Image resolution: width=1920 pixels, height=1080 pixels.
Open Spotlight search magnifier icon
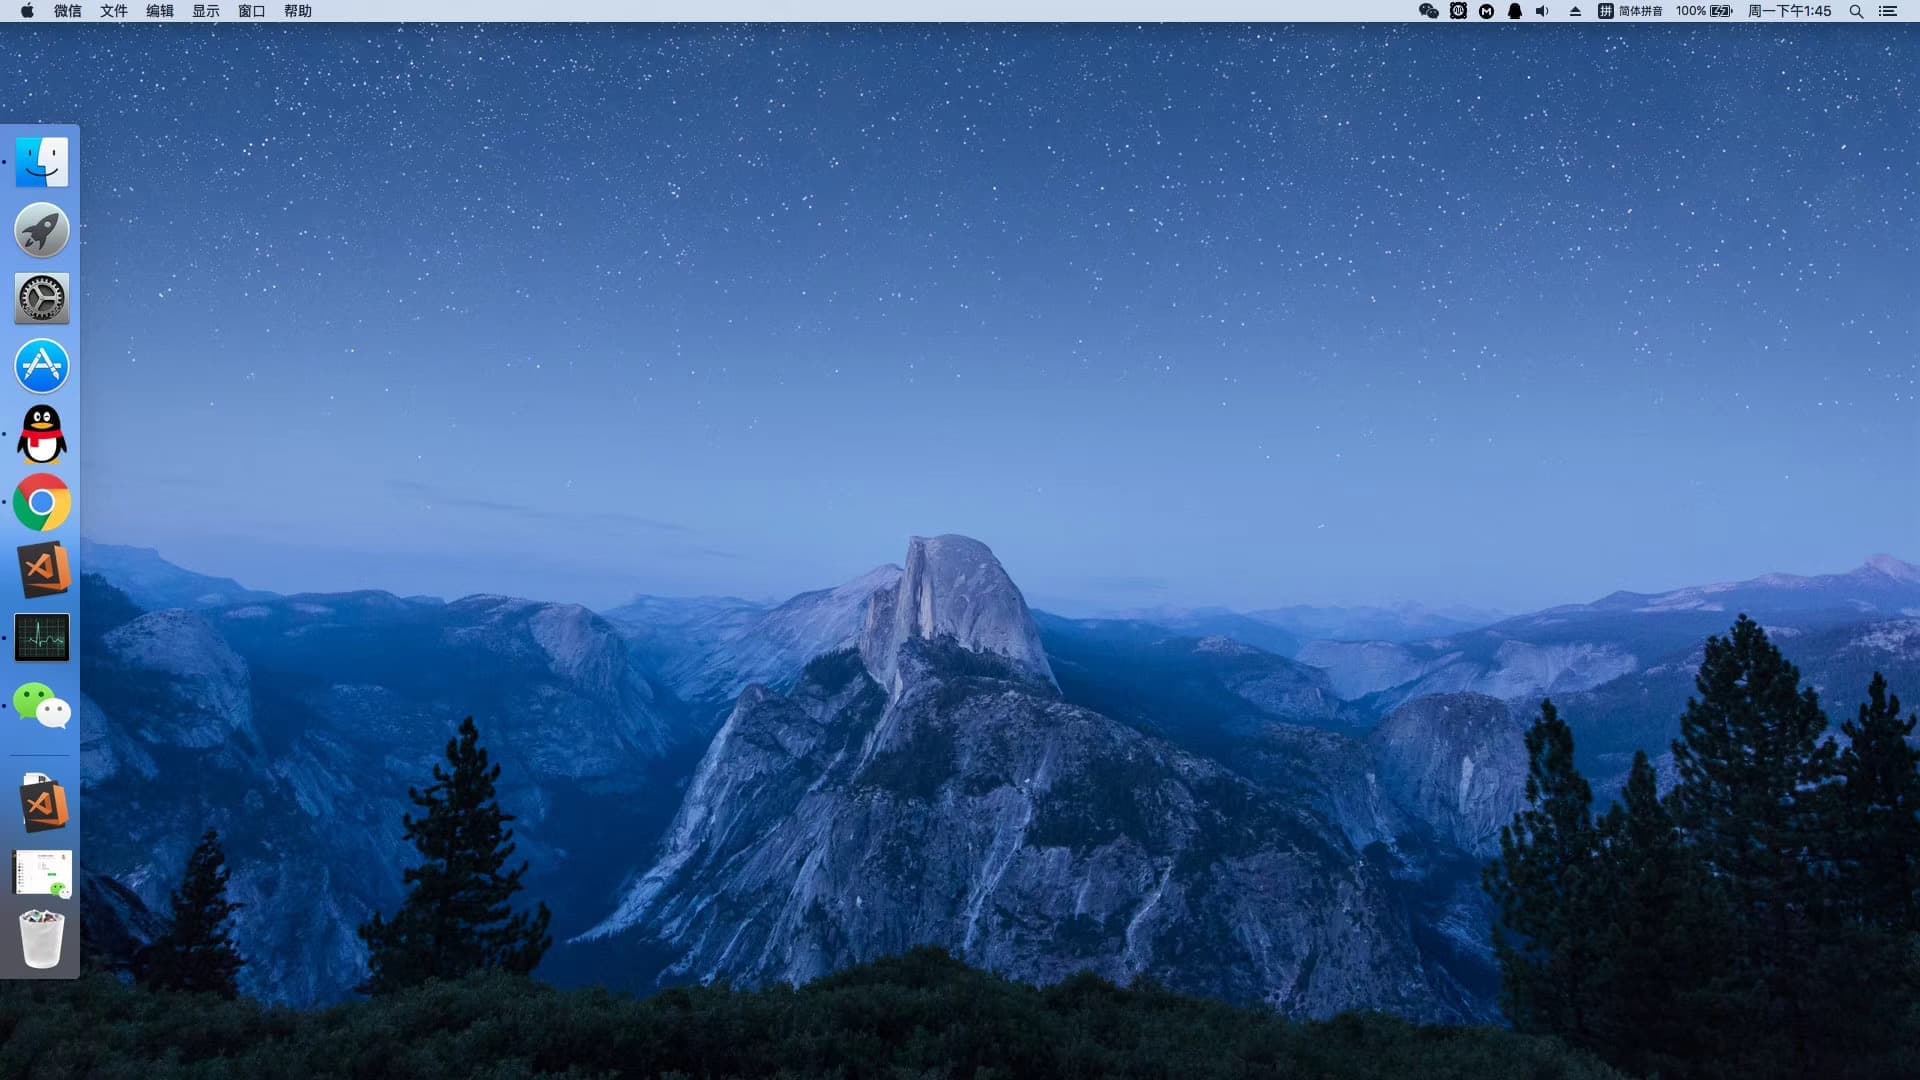(x=1856, y=11)
